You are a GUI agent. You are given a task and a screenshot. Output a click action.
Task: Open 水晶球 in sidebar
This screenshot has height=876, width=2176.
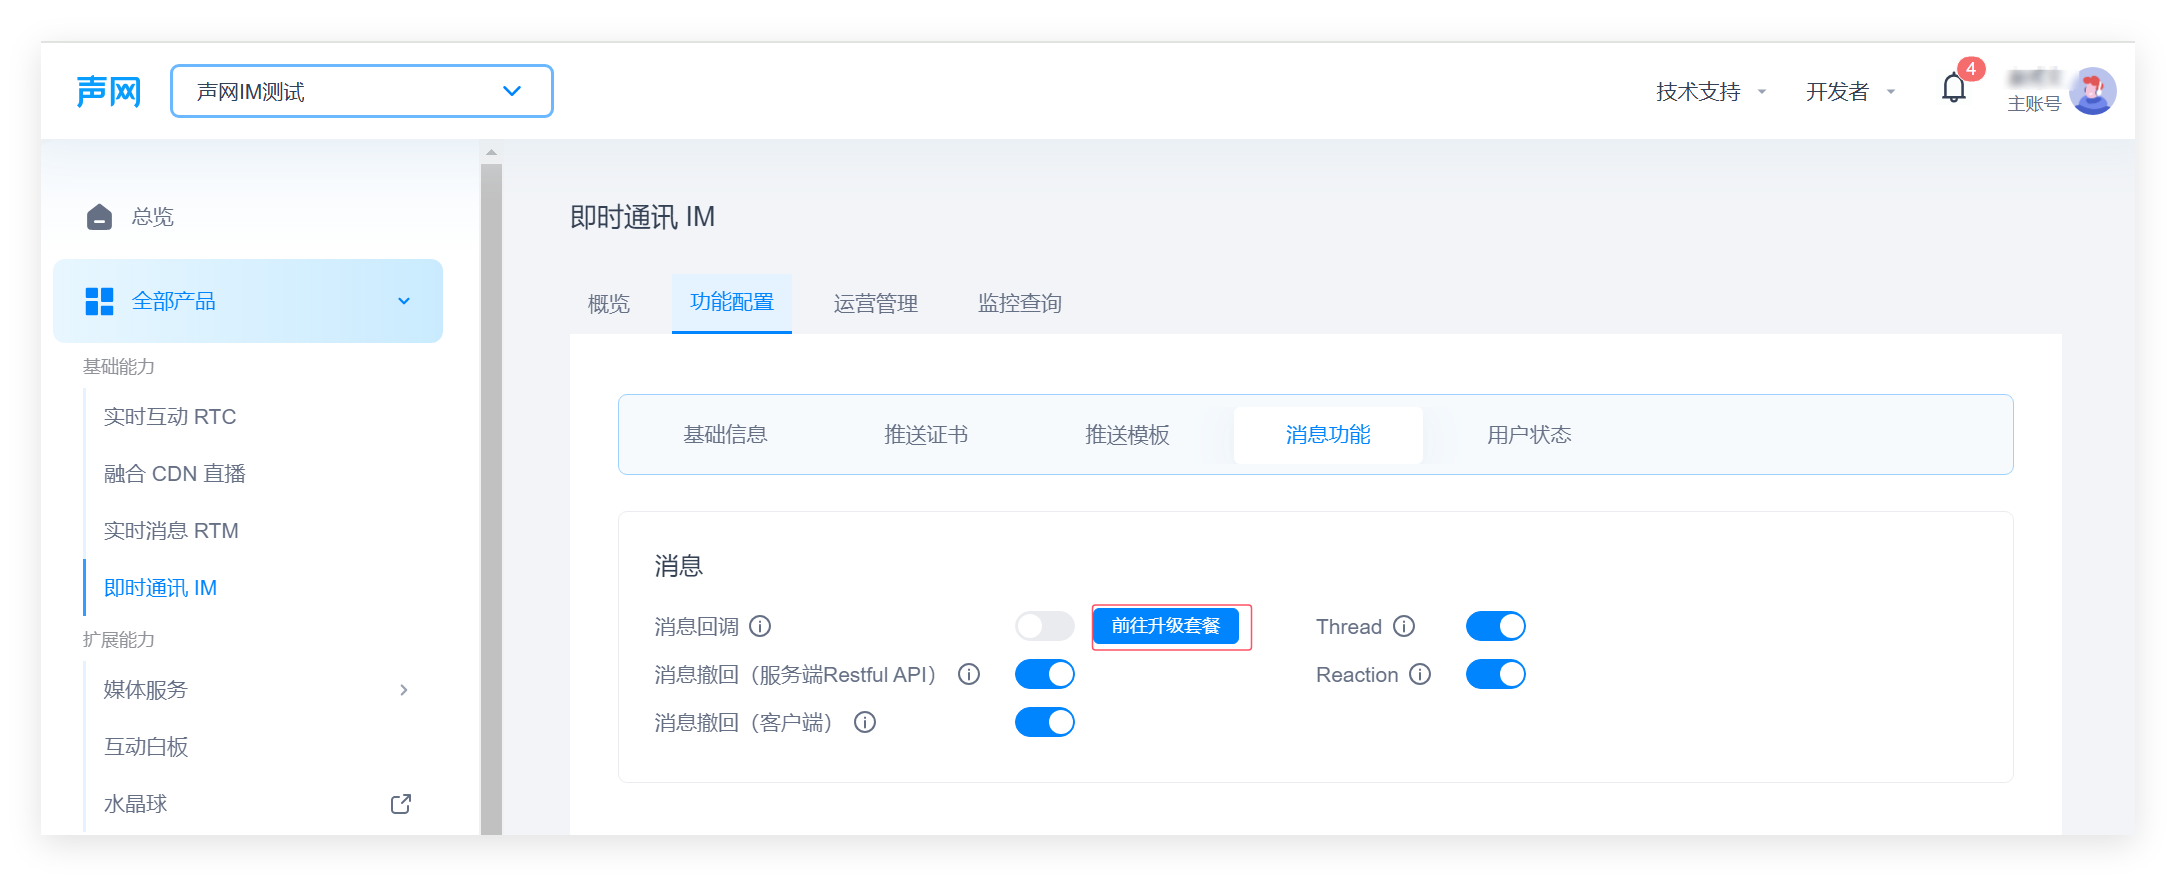[x=136, y=804]
